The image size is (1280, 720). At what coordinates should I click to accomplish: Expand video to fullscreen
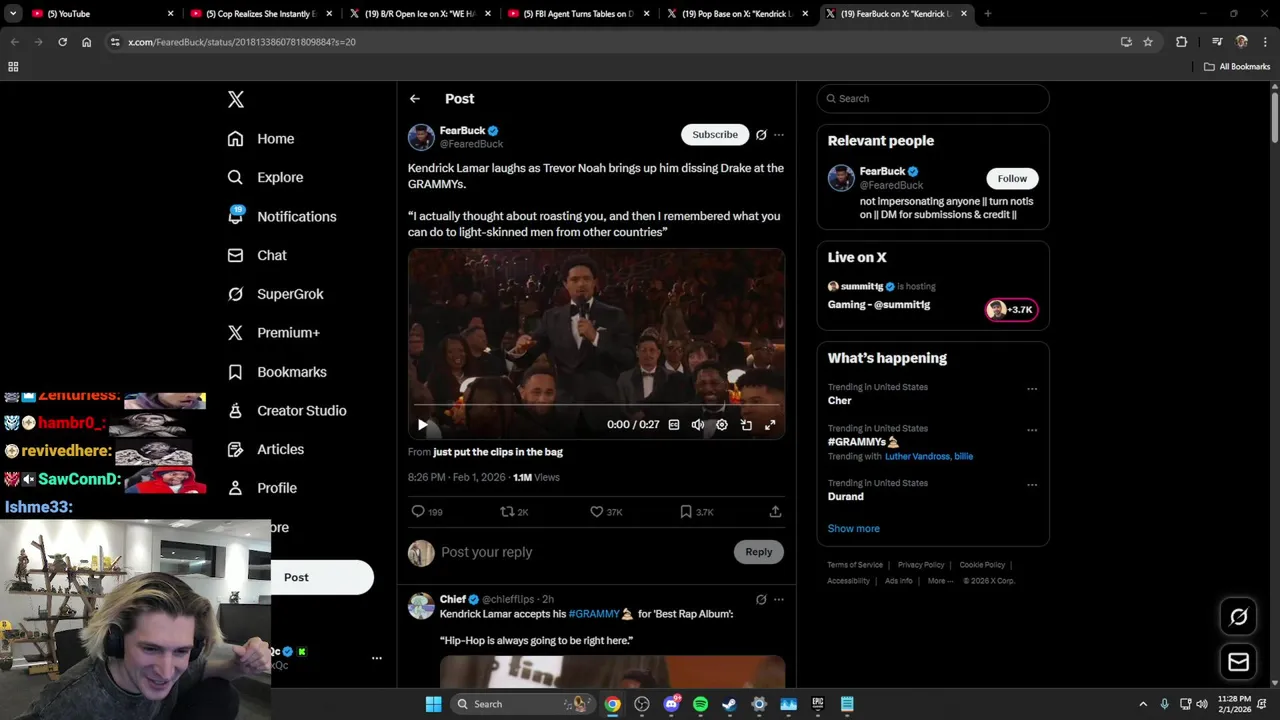[770, 425]
